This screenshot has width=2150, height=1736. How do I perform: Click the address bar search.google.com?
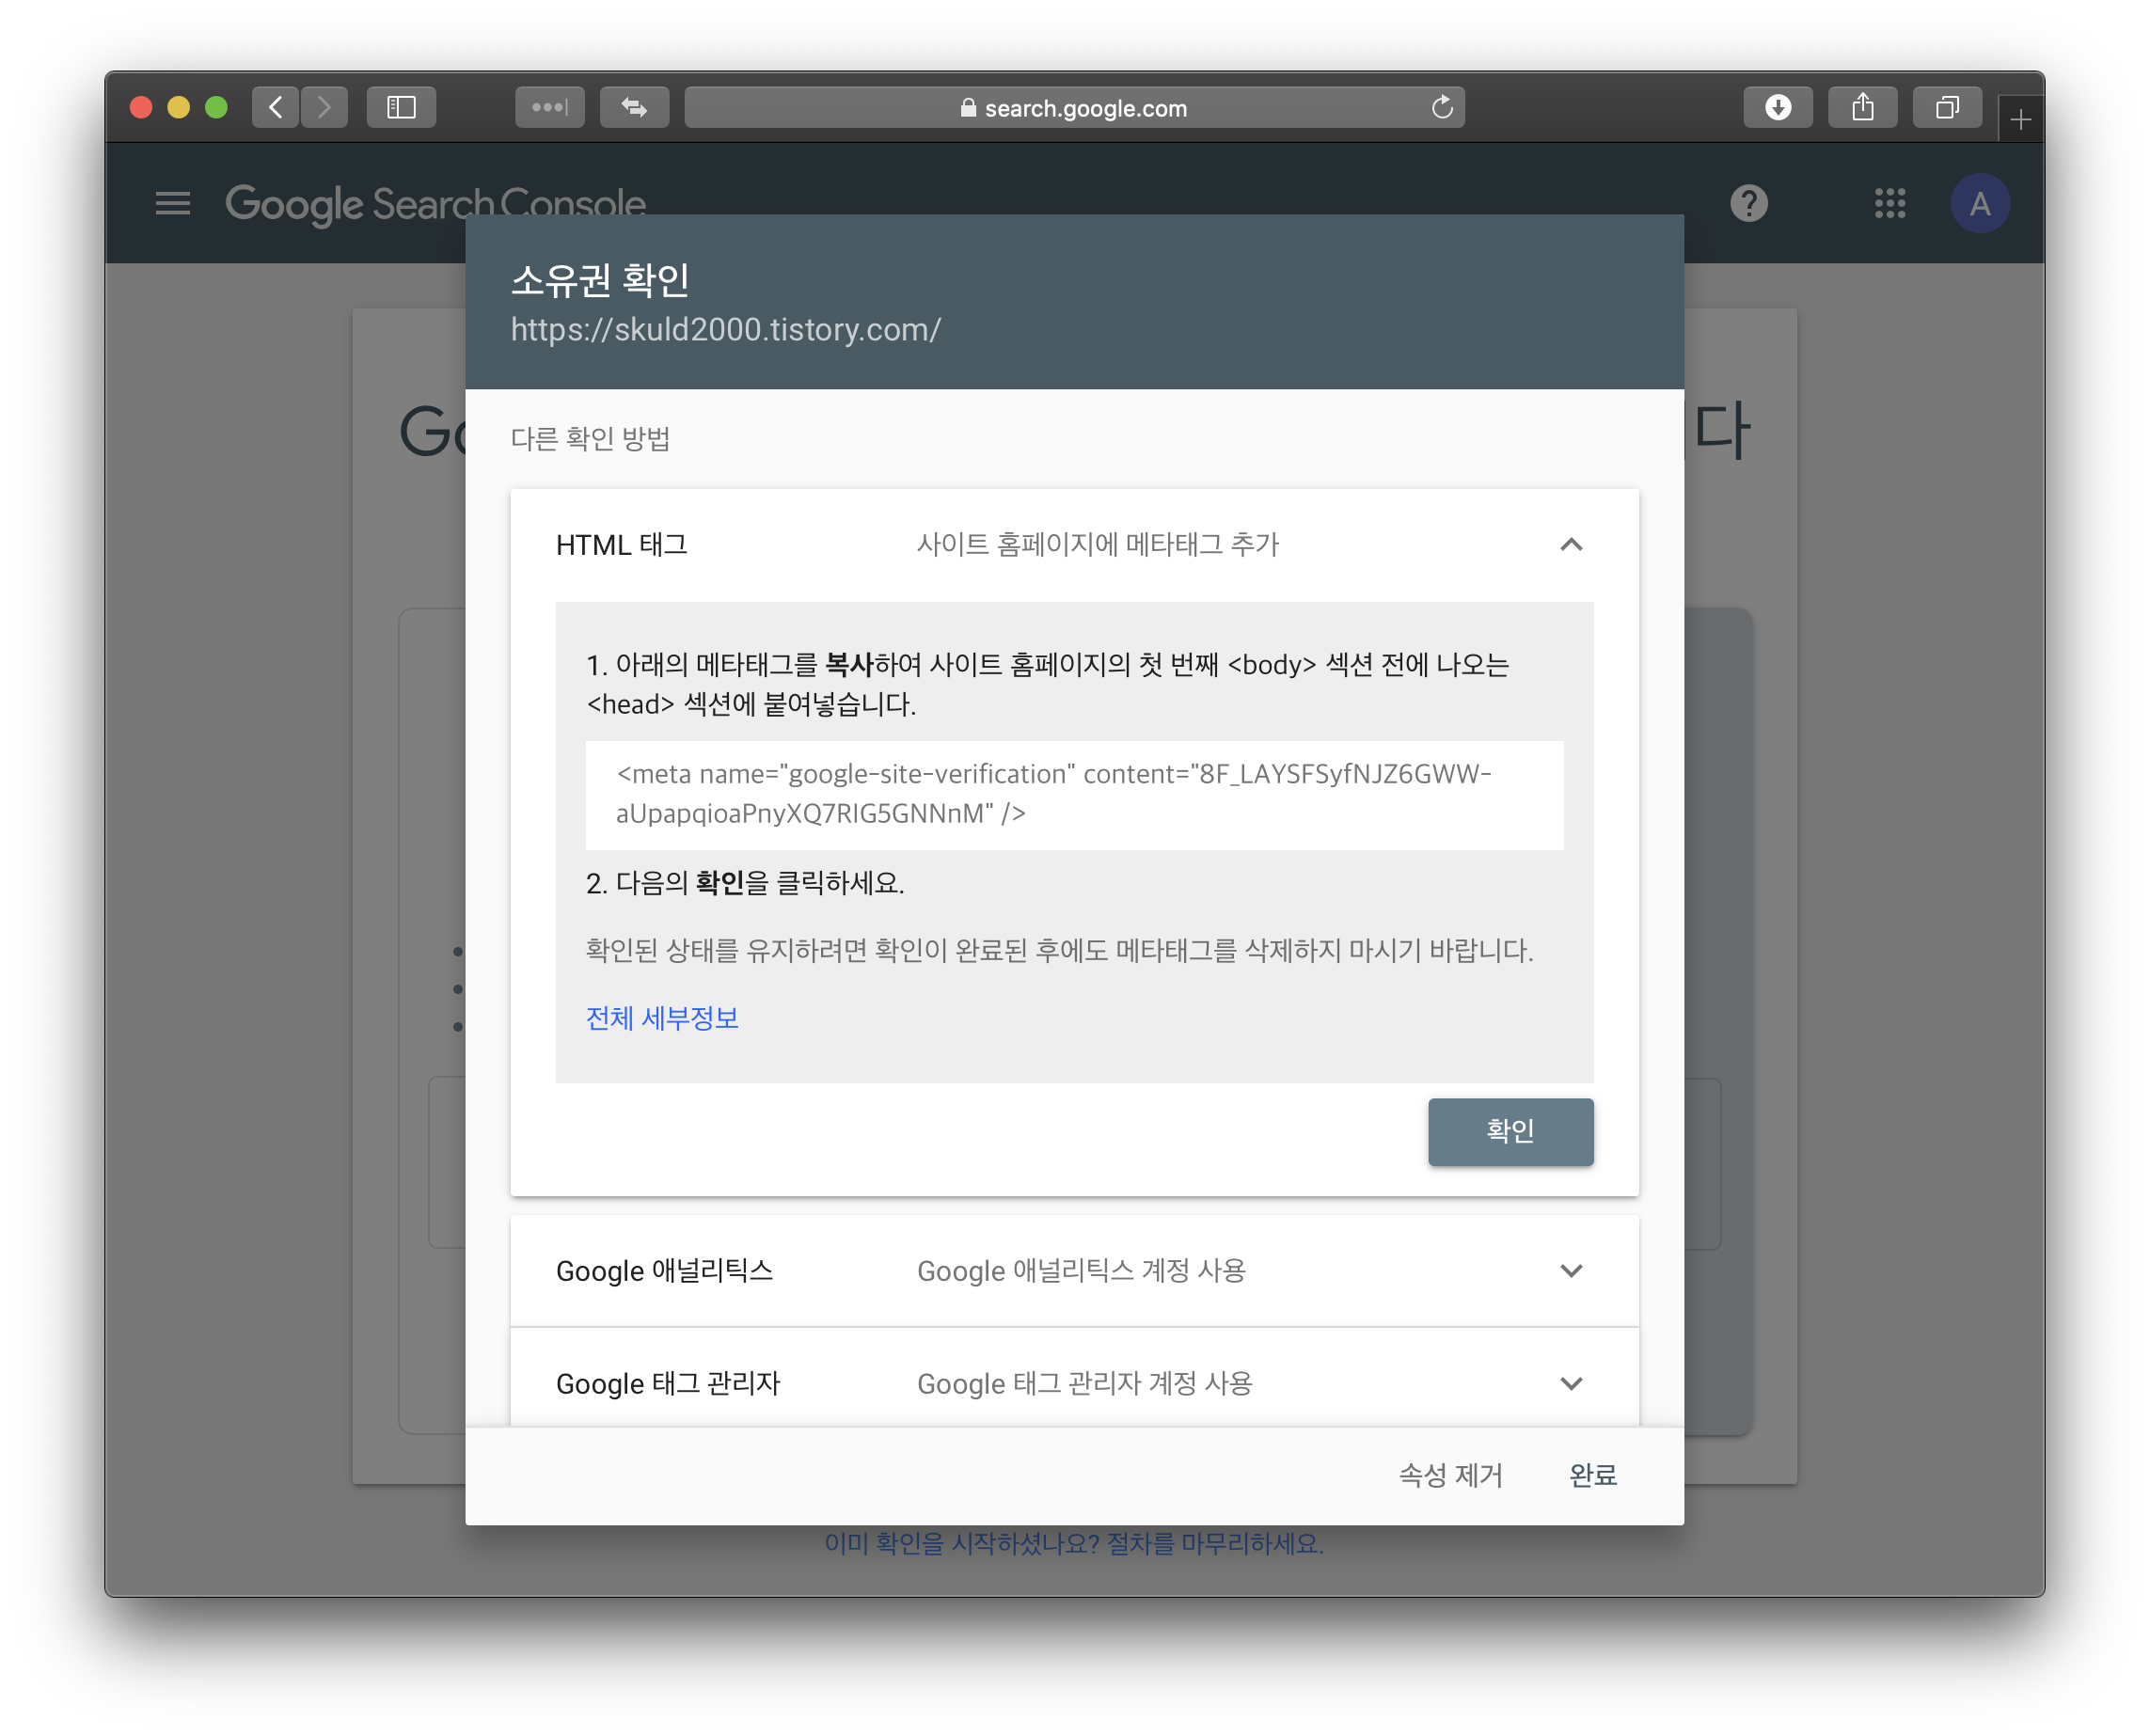tap(1074, 107)
